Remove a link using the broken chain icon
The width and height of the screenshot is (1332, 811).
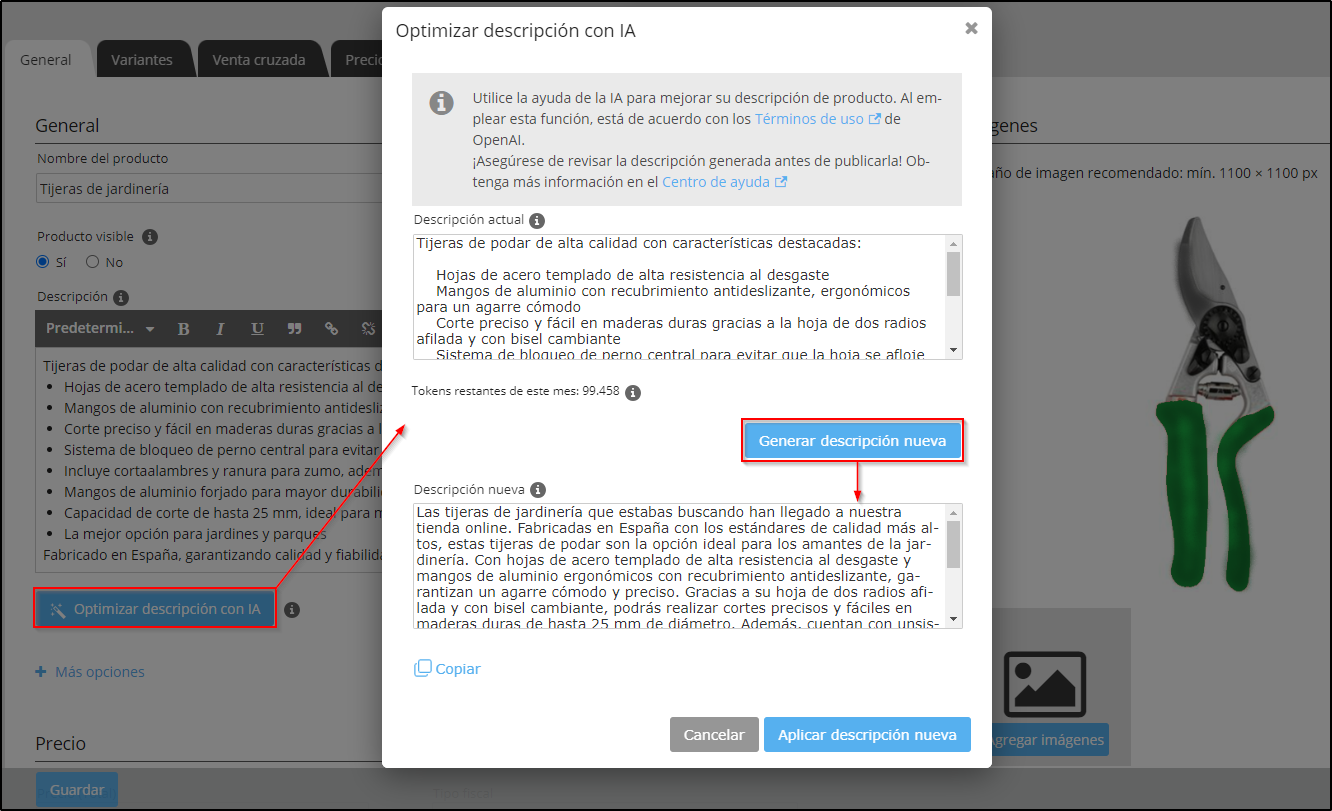click(x=368, y=328)
